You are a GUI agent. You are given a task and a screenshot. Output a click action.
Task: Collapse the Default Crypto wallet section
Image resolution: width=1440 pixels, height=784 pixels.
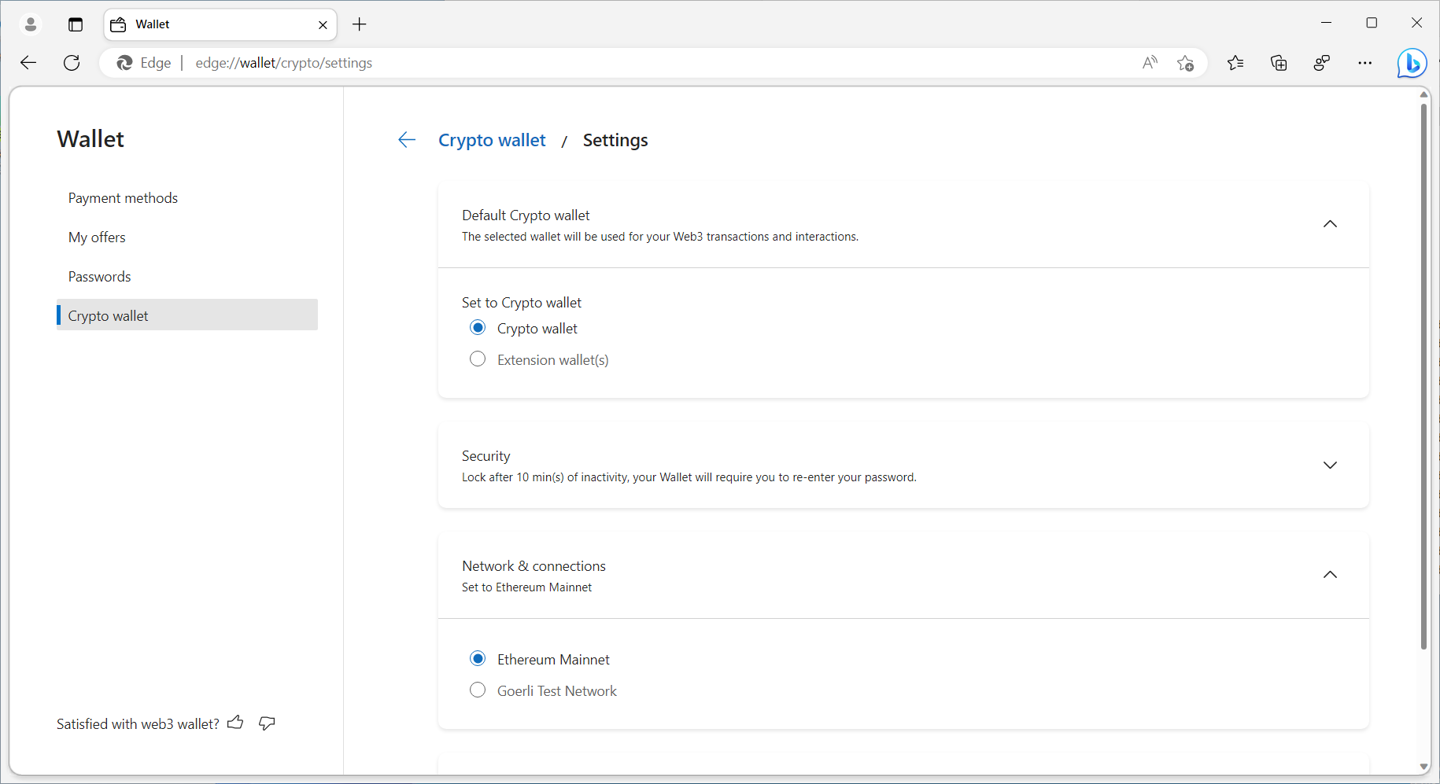point(1329,224)
